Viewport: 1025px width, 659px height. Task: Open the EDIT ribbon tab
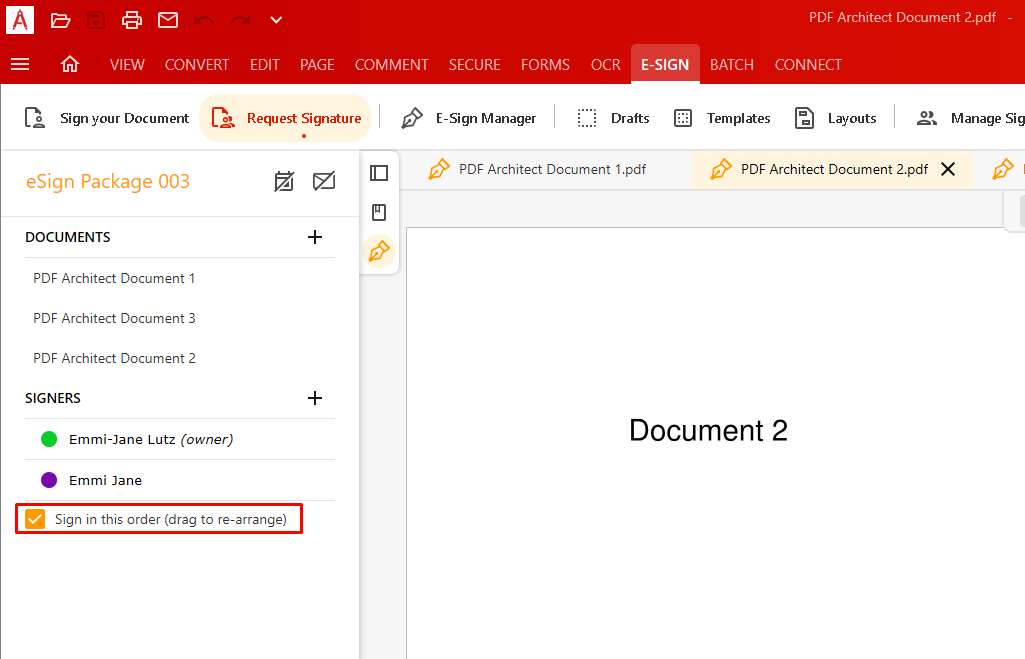(265, 65)
